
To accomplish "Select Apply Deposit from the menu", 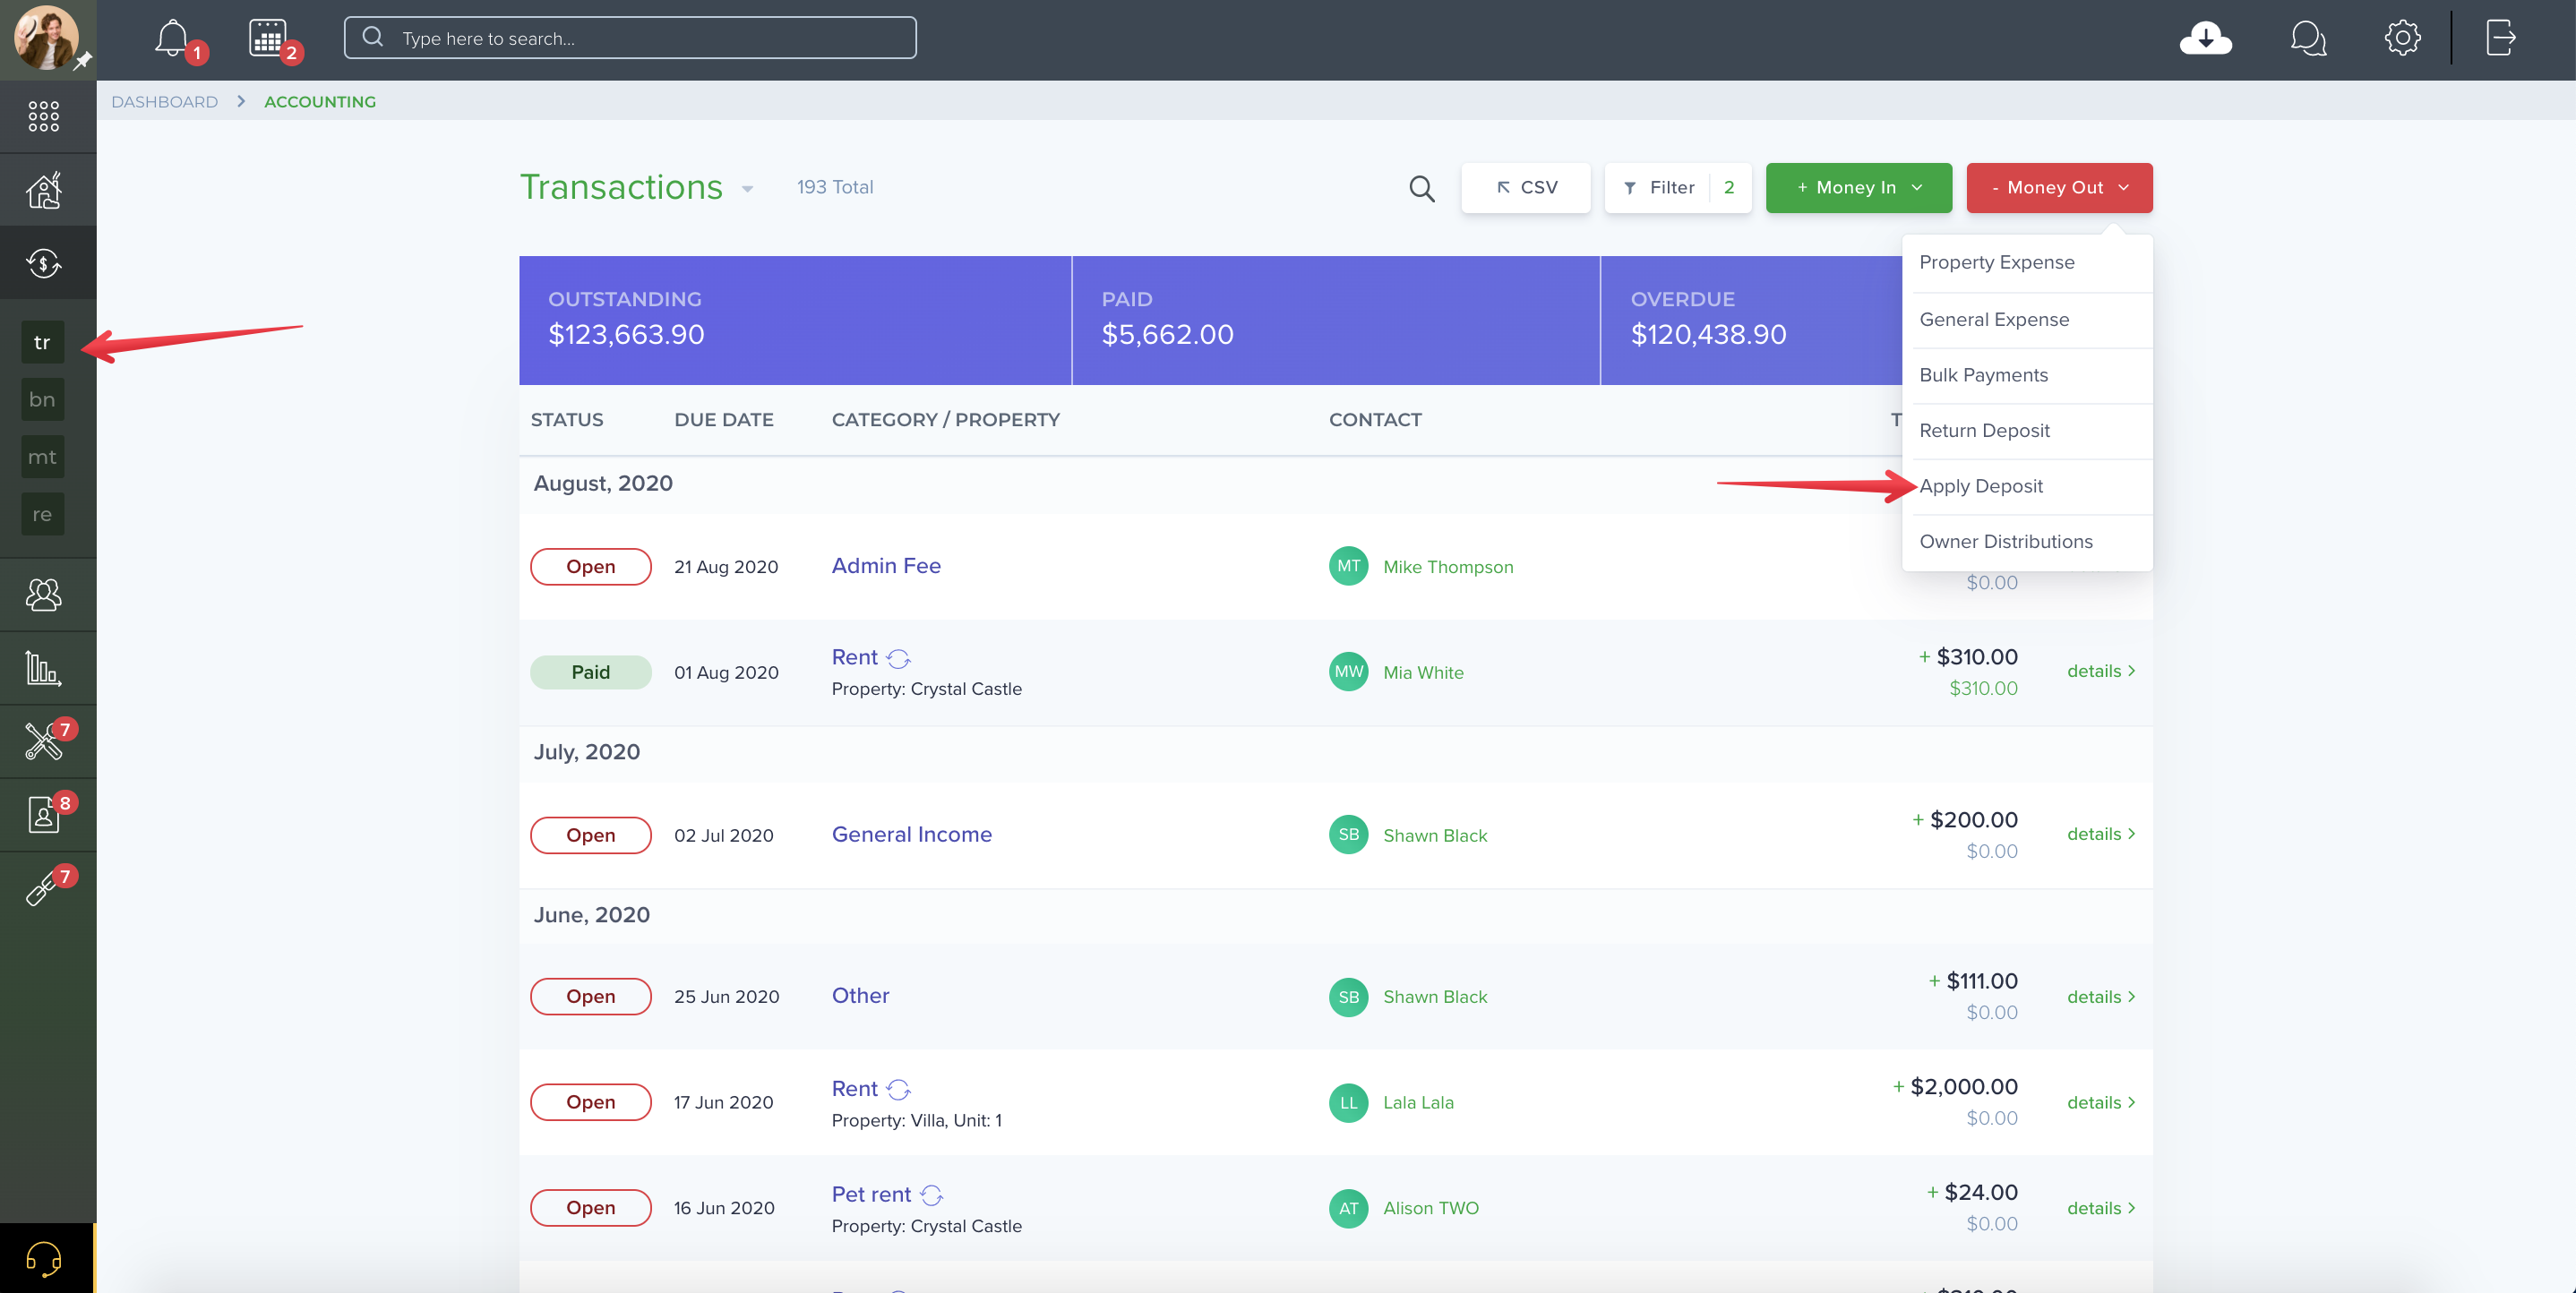I will click(1981, 486).
